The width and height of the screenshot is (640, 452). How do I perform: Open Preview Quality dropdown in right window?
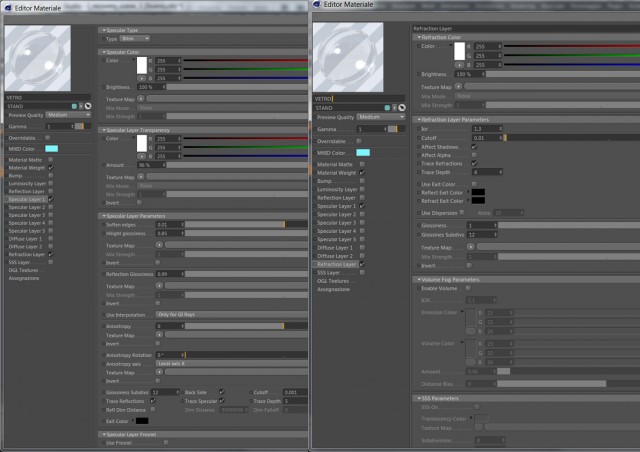point(381,117)
